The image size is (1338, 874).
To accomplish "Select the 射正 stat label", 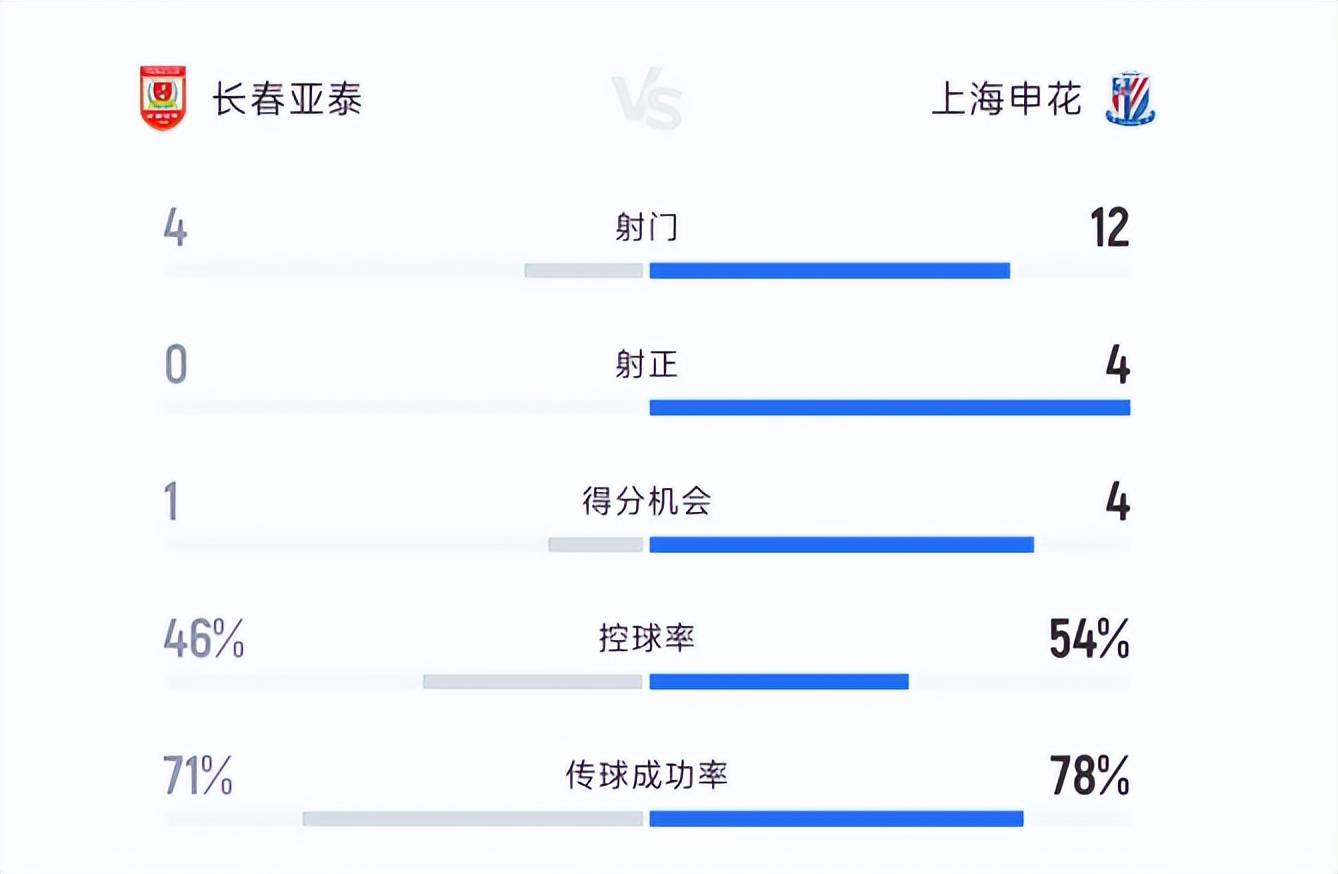I will (646, 365).
